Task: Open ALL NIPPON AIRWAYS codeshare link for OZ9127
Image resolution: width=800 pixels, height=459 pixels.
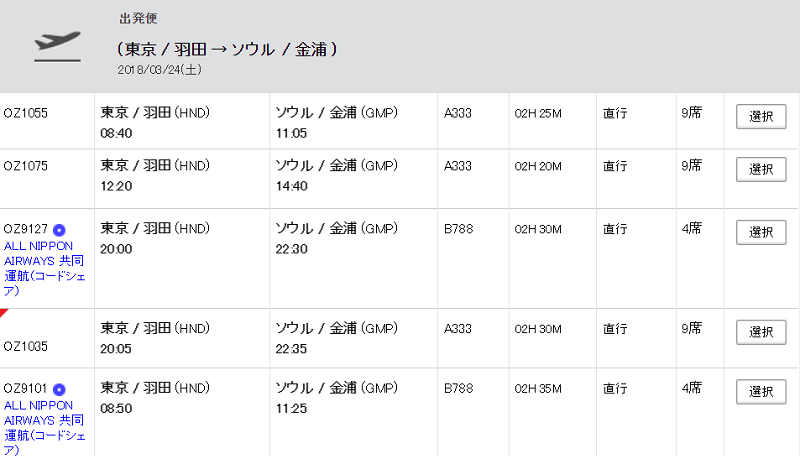Action: pyautogui.click(x=44, y=268)
